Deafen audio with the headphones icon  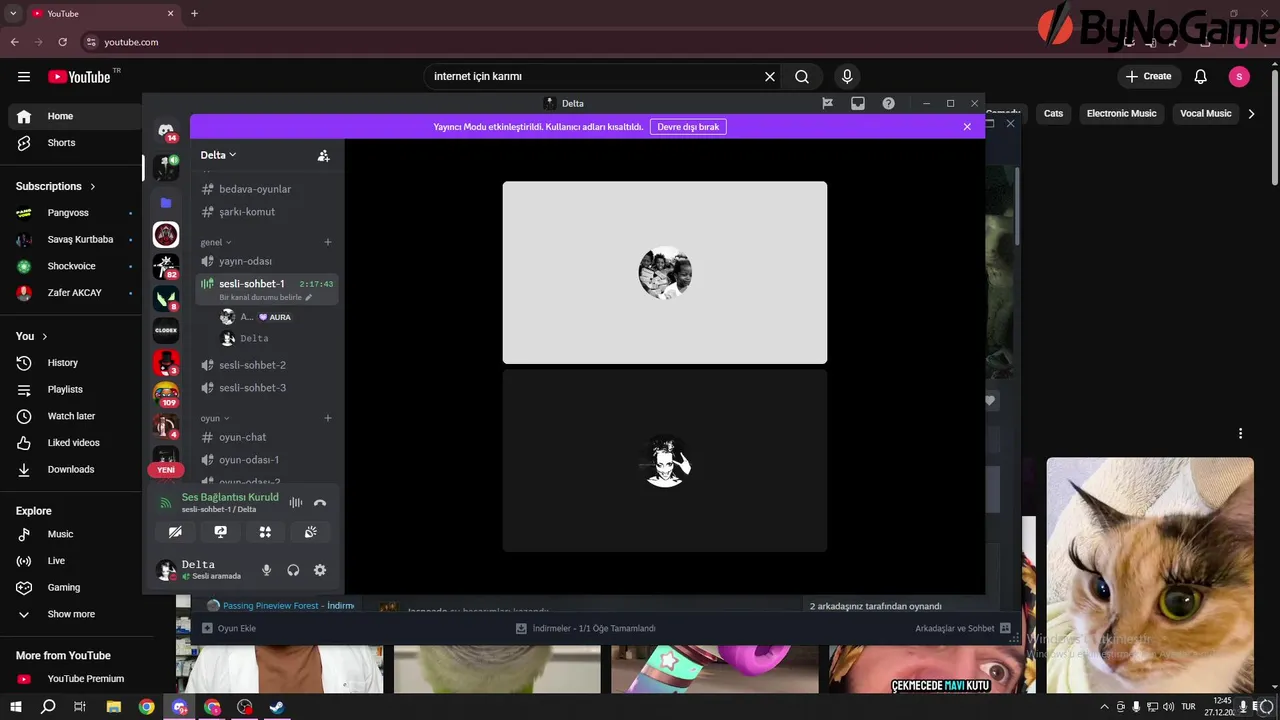point(293,570)
